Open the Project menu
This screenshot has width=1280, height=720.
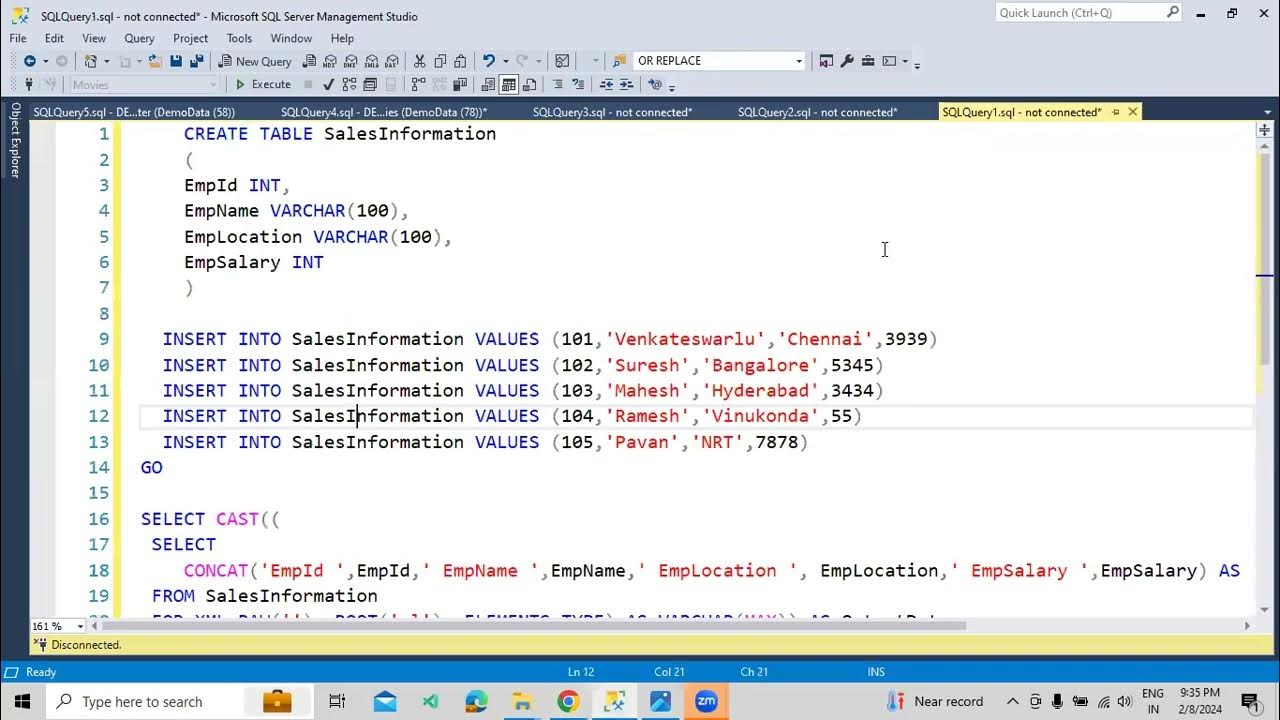[x=190, y=38]
